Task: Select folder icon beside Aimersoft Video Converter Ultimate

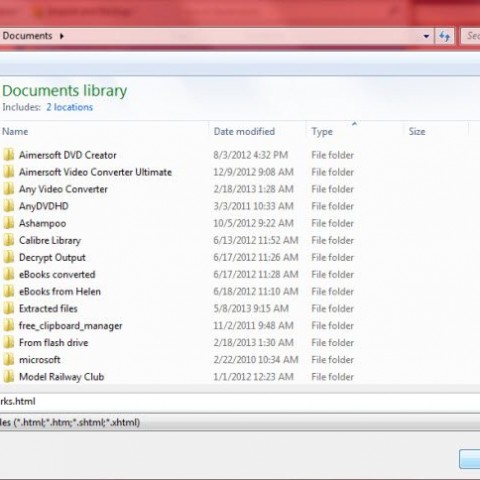Action: (x=9, y=172)
